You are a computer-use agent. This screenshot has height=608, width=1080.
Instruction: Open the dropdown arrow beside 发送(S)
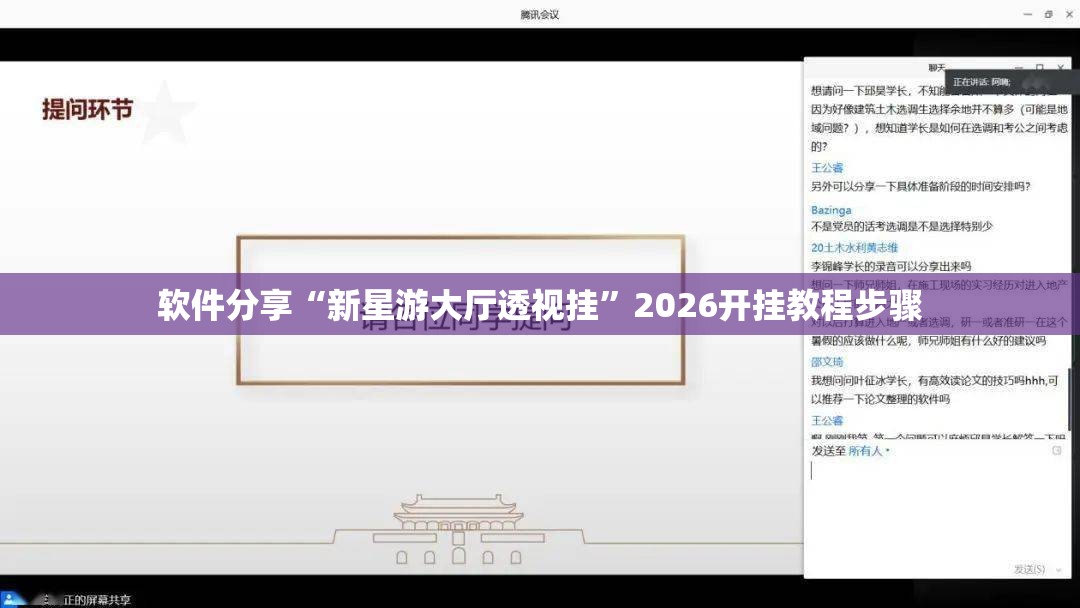[x=1058, y=569]
